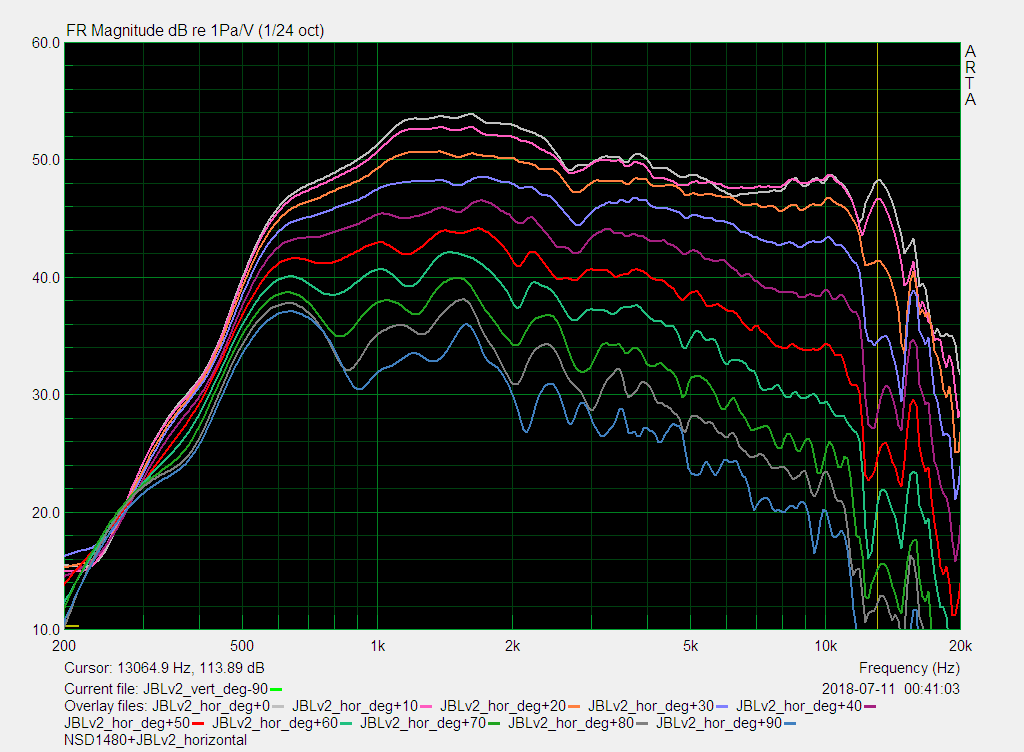Click the '200' frequency axis label

point(64,646)
